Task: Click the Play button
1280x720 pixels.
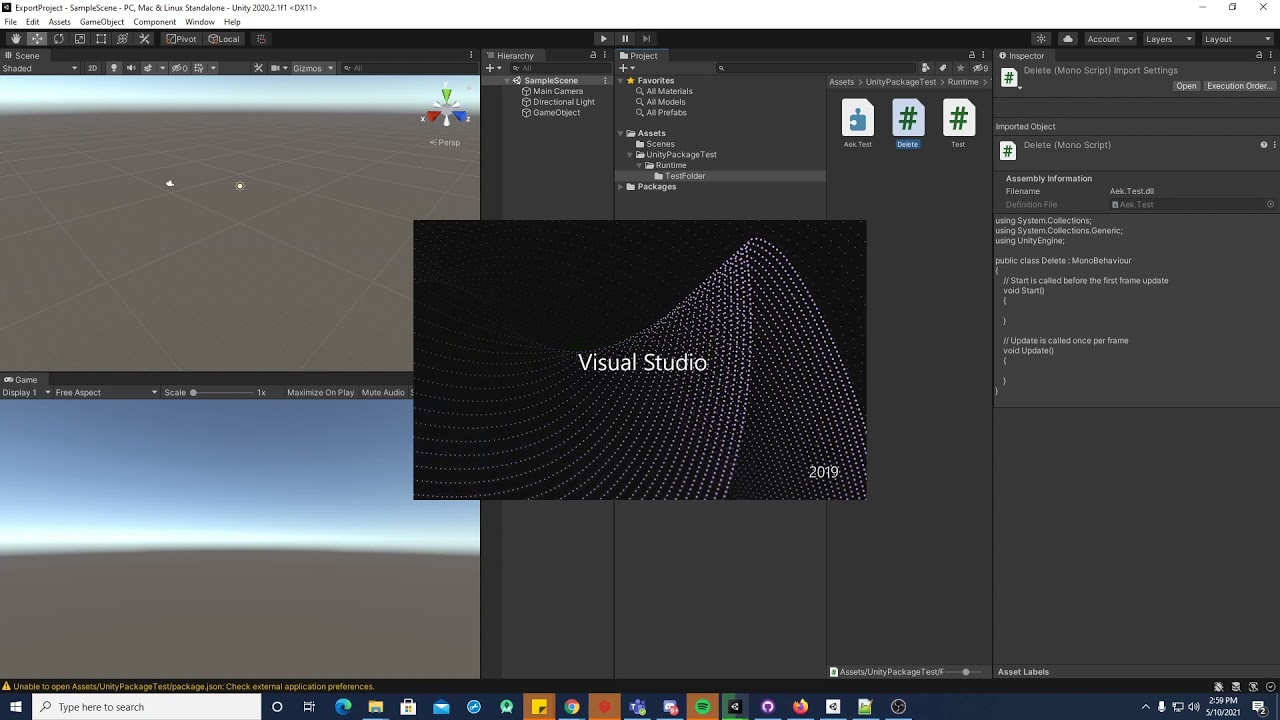Action: coord(603,39)
